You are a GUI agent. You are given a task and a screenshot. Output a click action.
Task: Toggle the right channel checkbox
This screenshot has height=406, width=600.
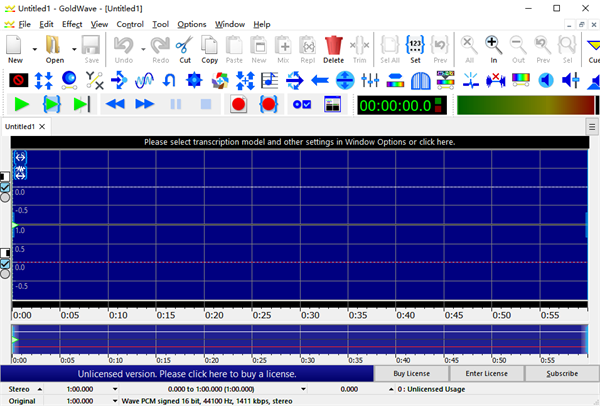coord(5,263)
